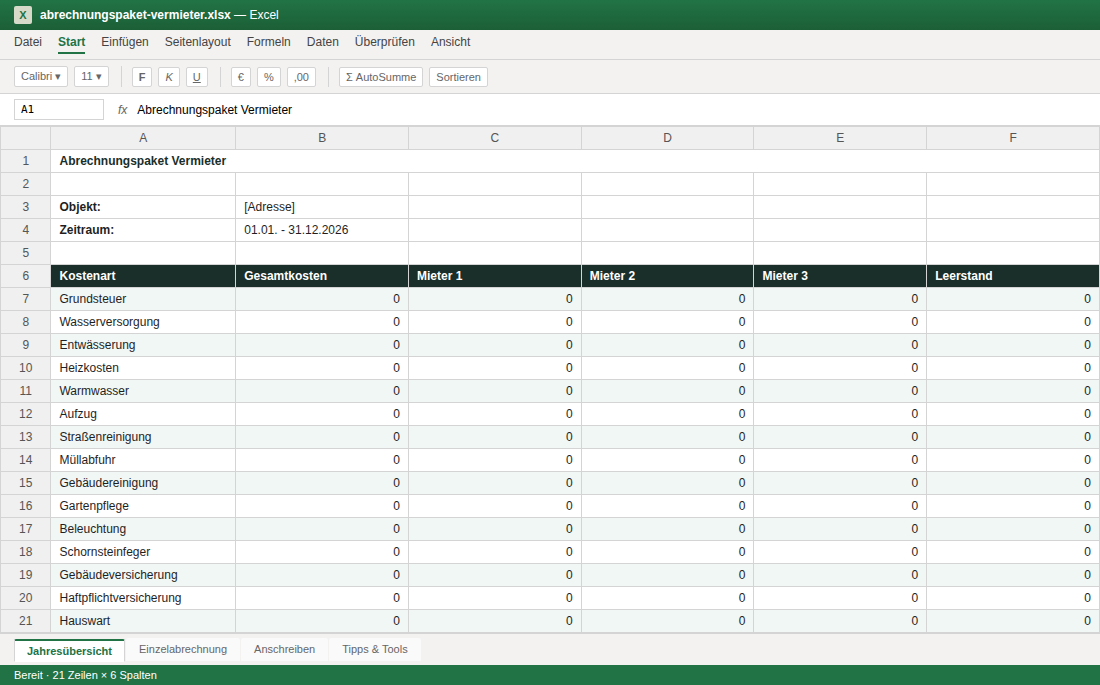Select column A header
The width and height of the screenshot is (1100, 685).
click(x=143, y=138)
